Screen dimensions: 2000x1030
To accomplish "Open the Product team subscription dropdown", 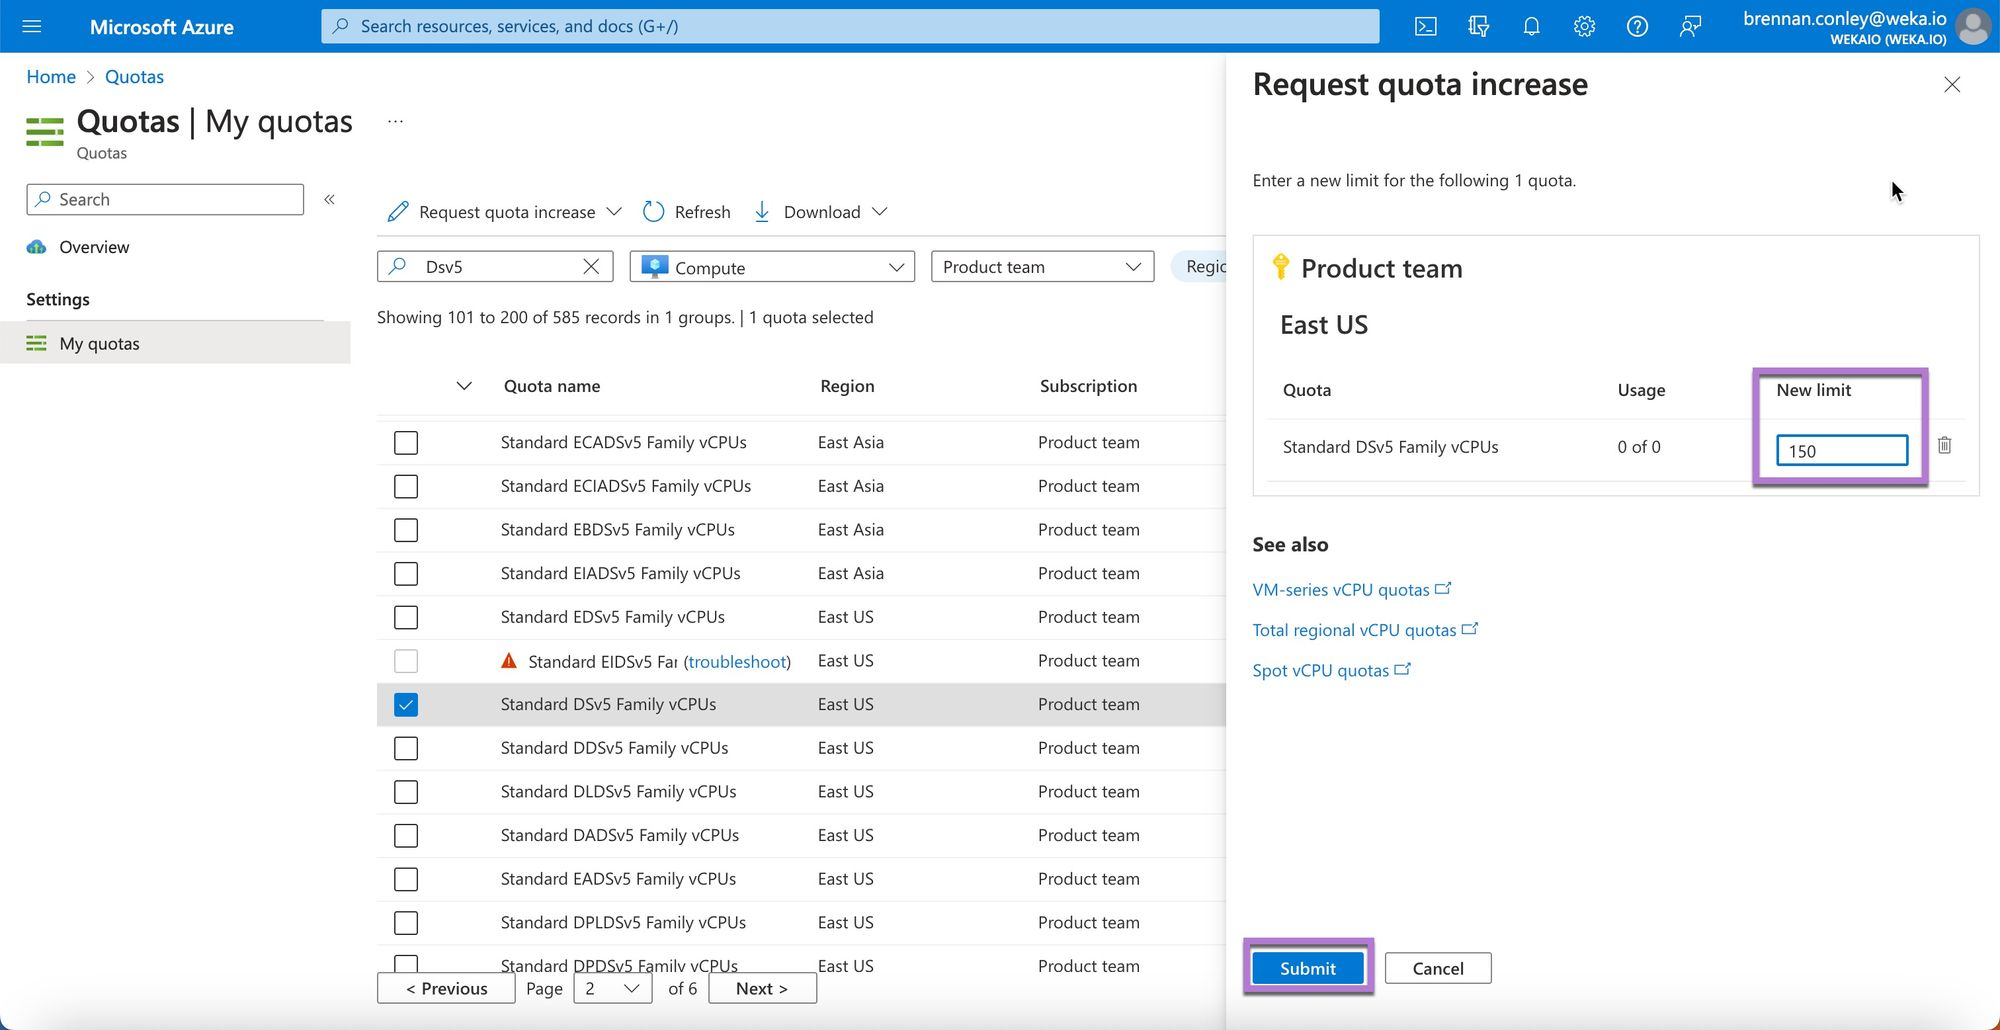I will click(x=1042, y=267).
